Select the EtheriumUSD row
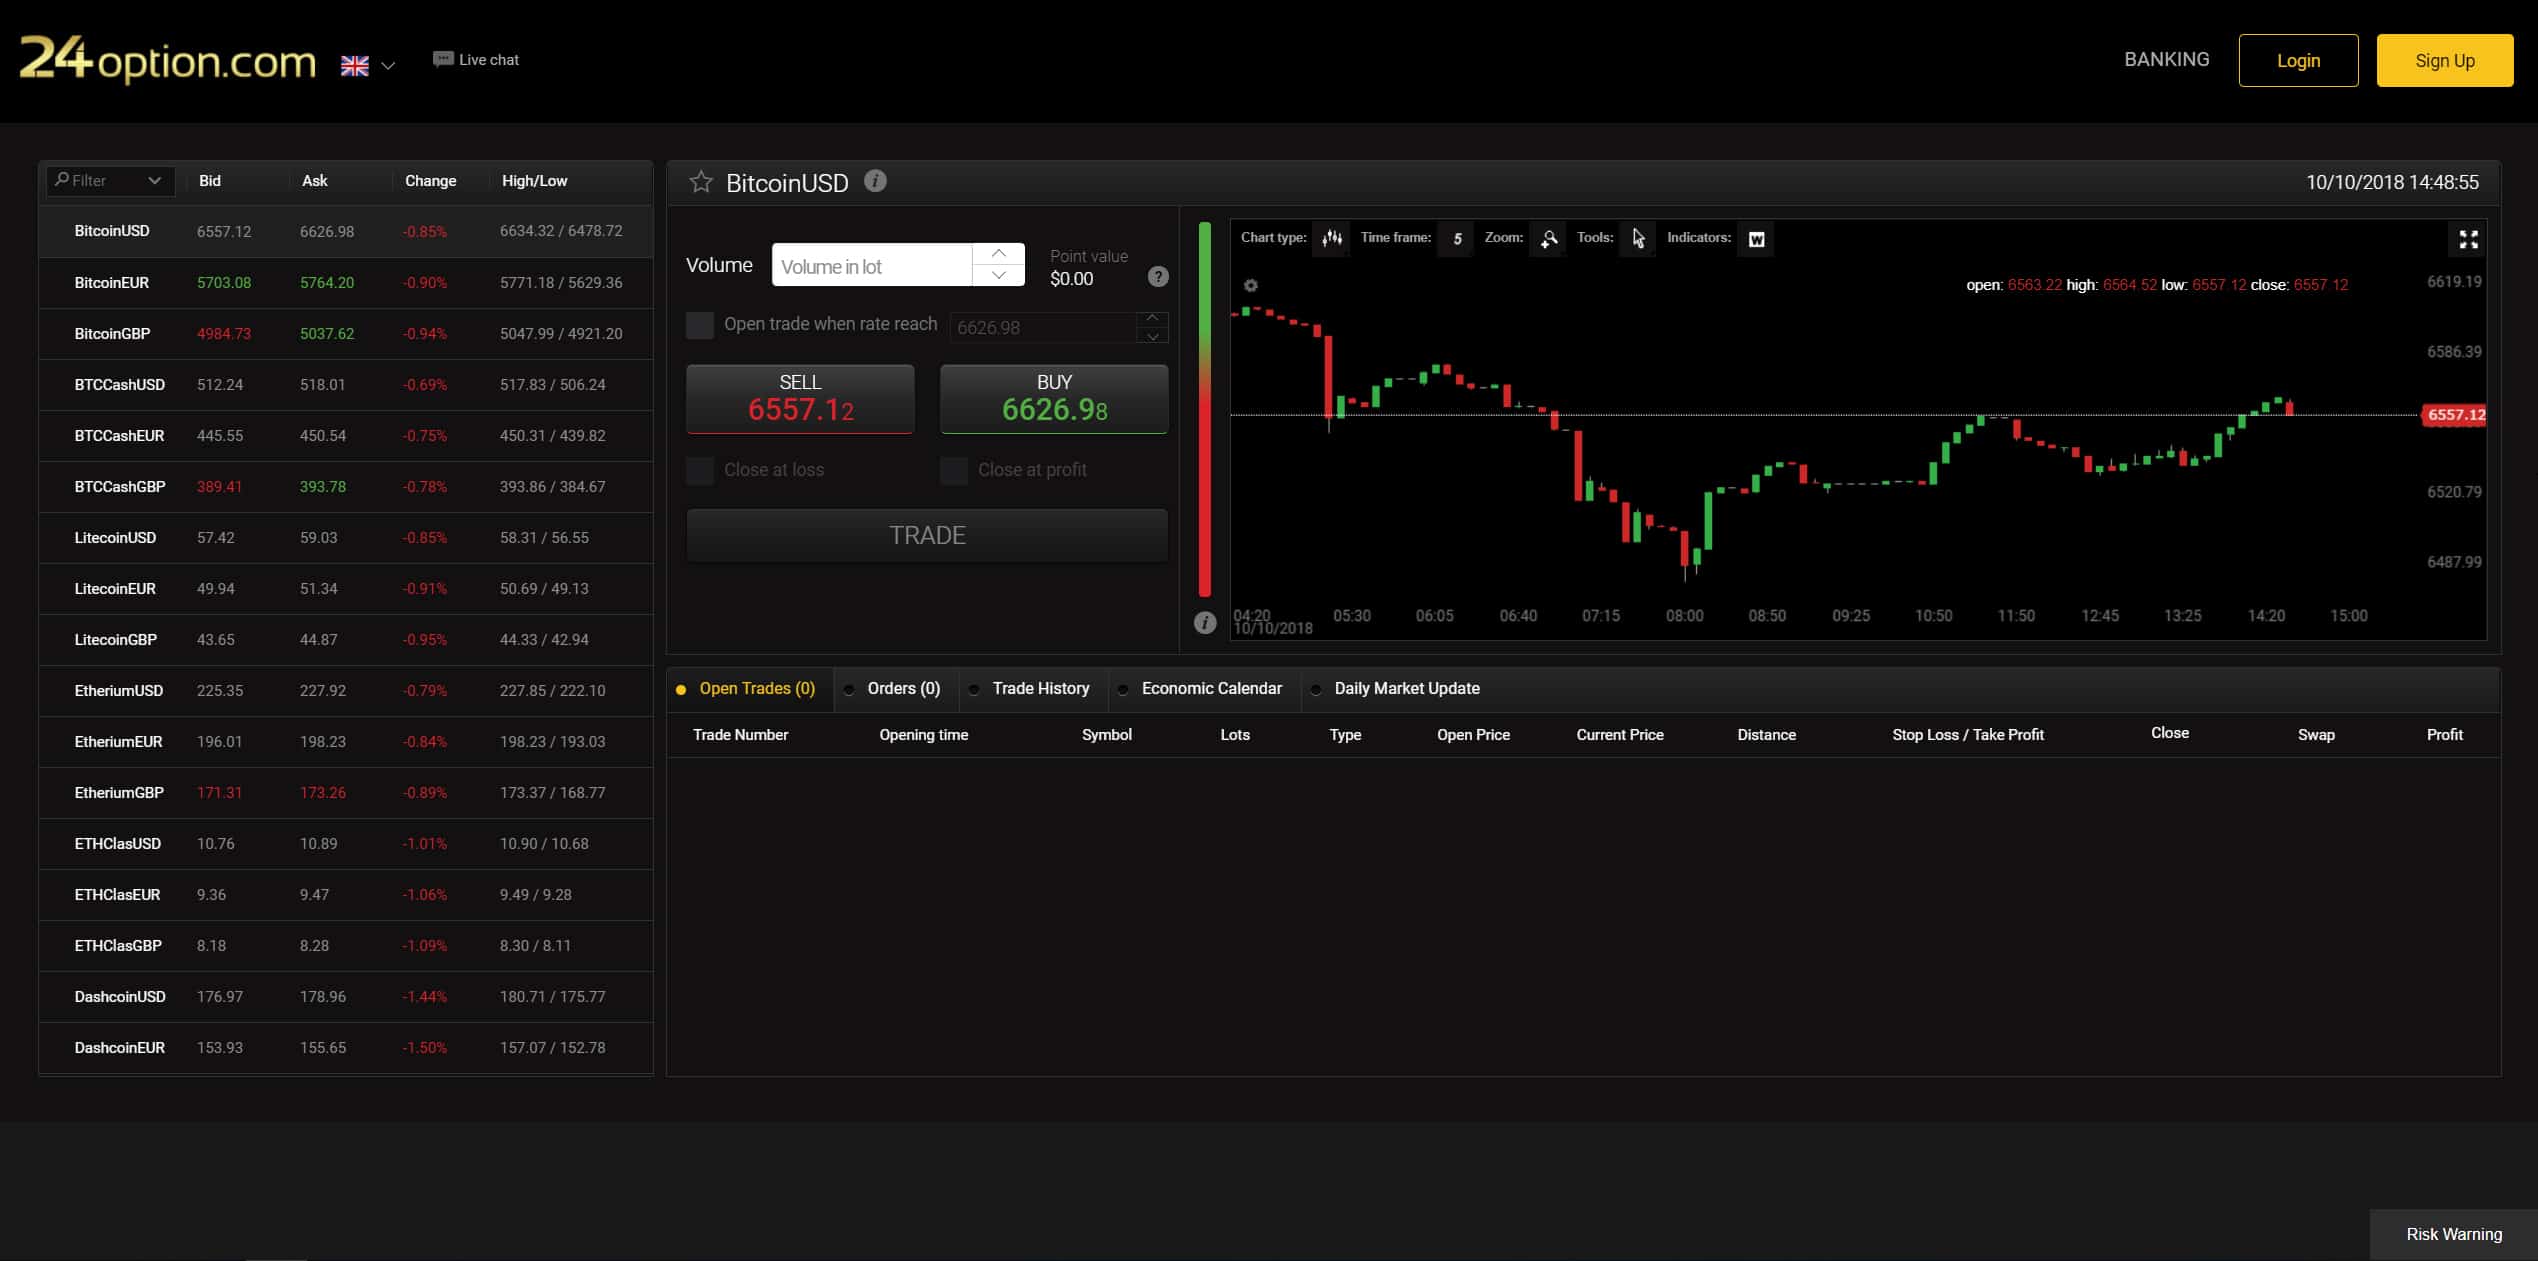Image resolution: width=2538 pixels, height=1261 pixels. coord(346,691)
